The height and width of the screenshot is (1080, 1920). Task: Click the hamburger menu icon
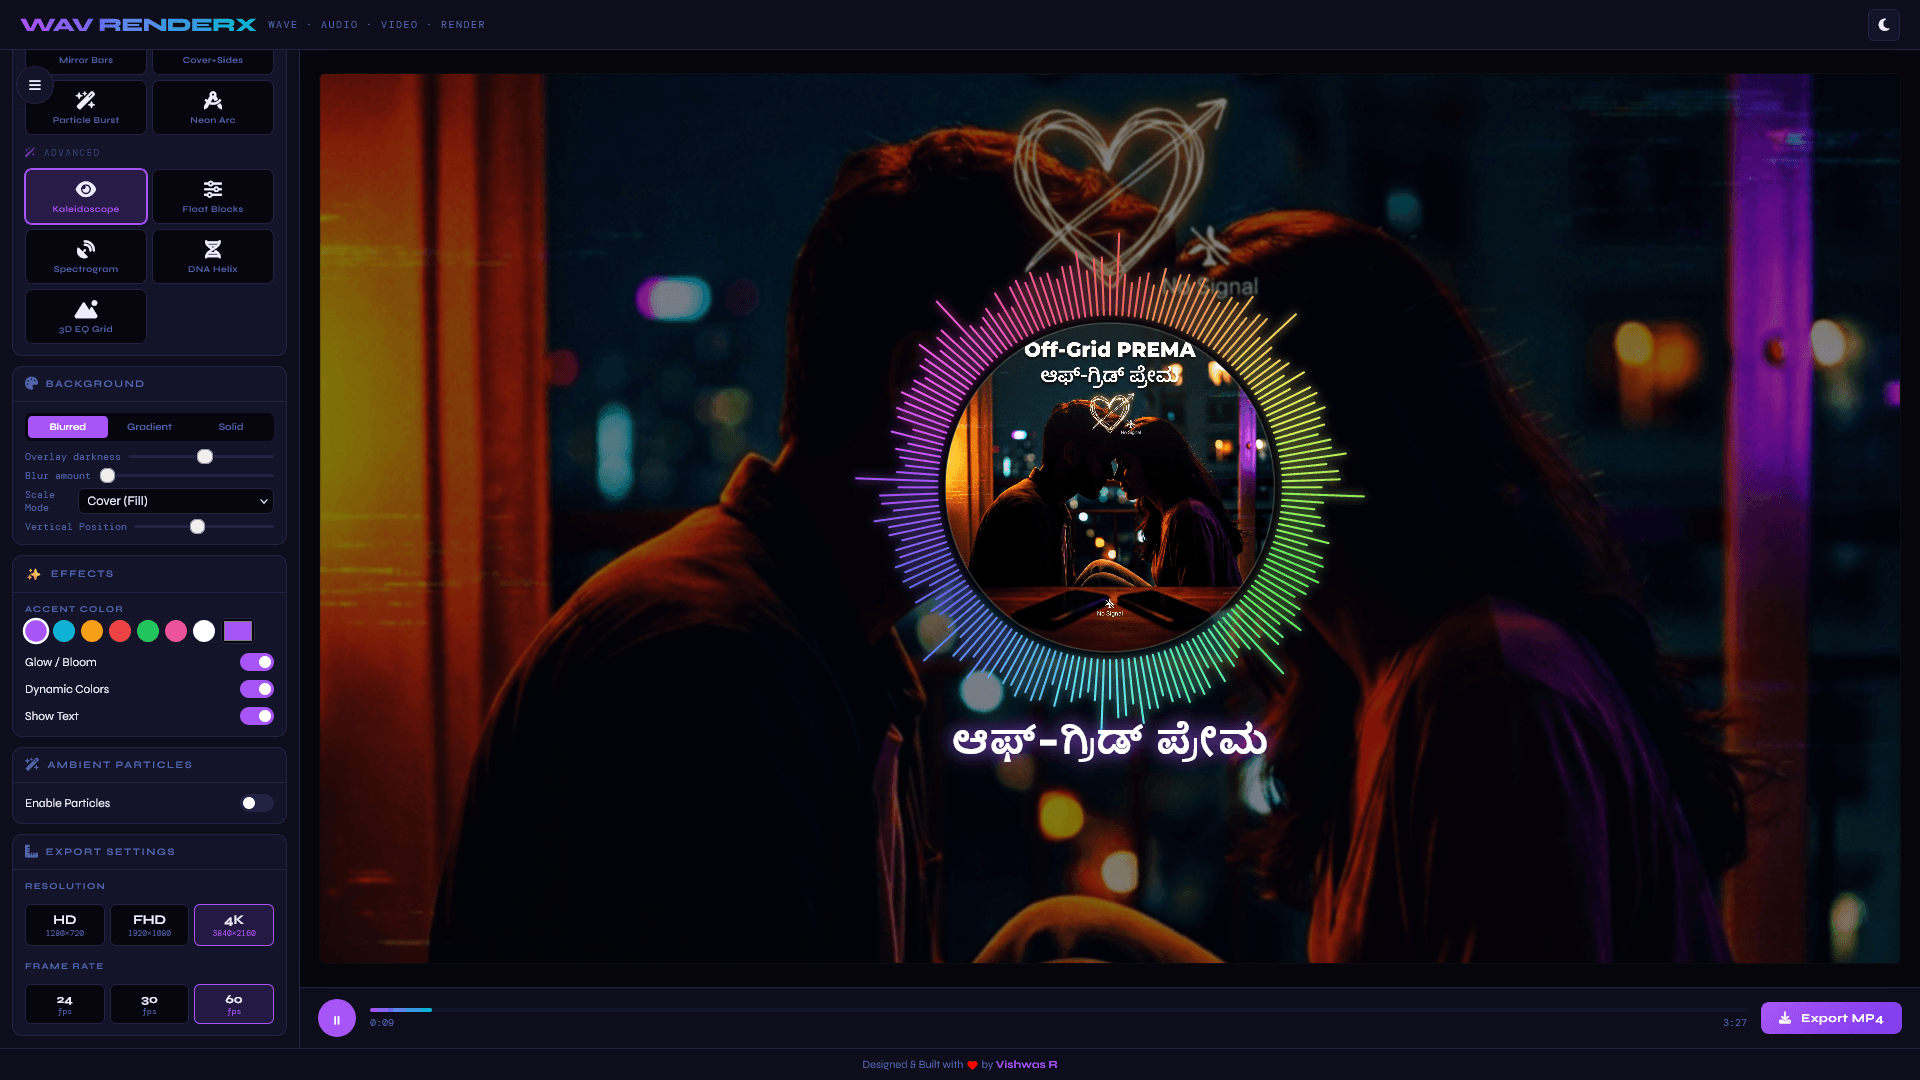35,85
